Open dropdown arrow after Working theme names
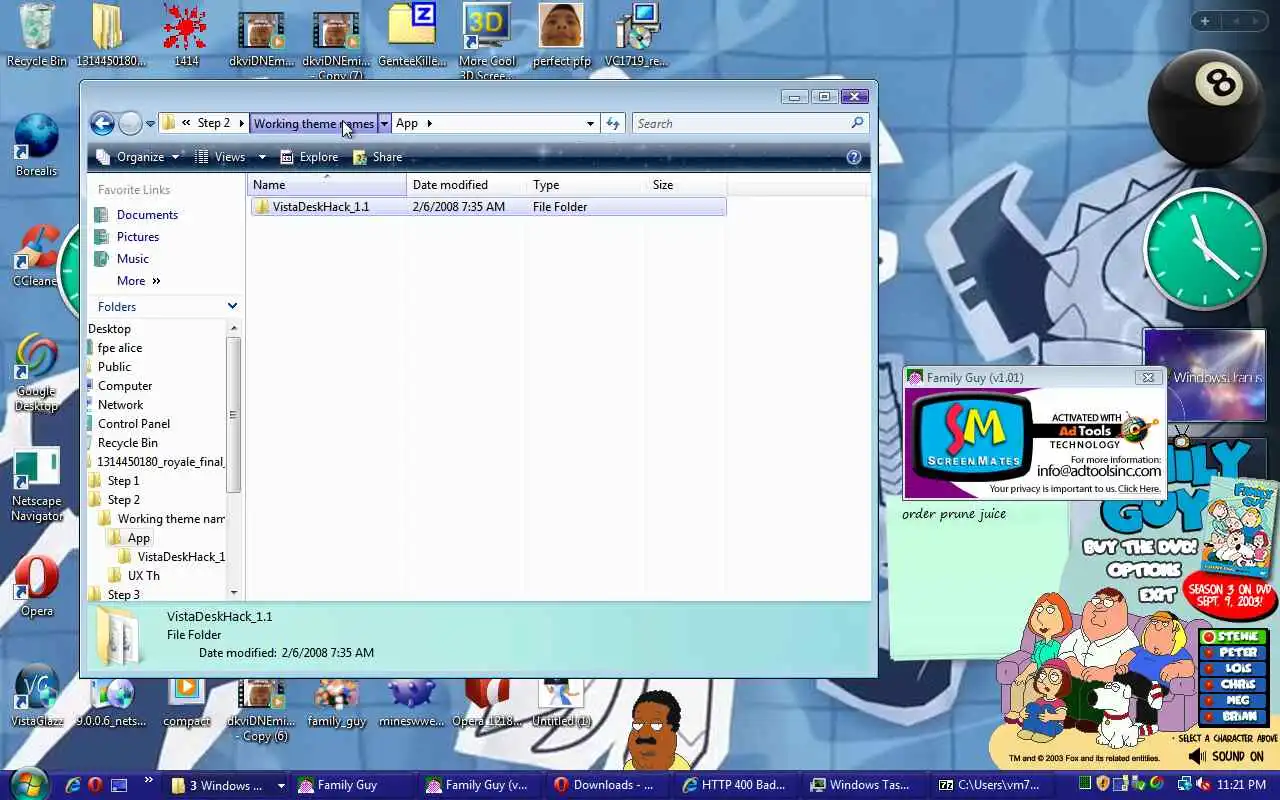The width and height of the screenshot is (1280, 800). 384,123
